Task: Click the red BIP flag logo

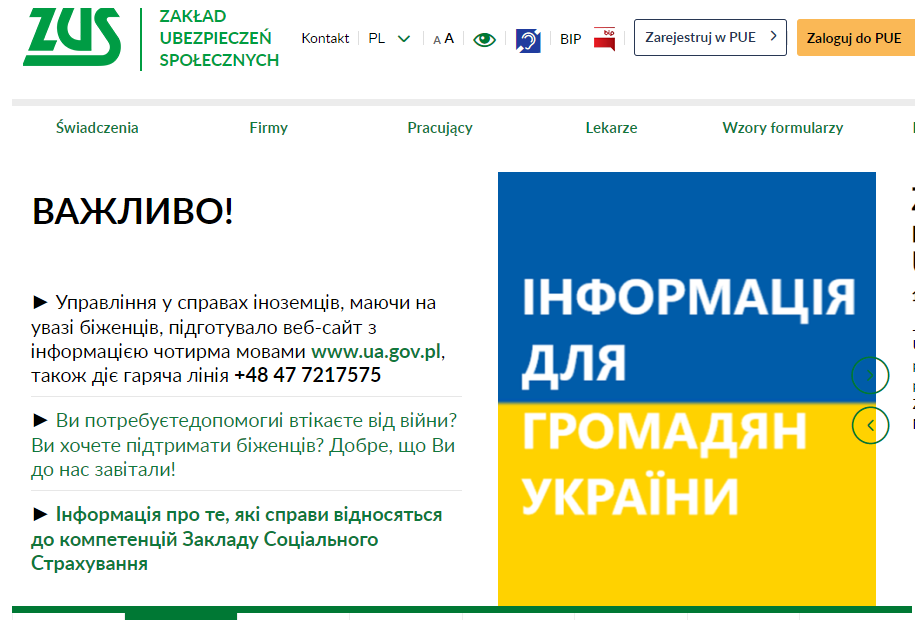Action: (x=604, y=39)
